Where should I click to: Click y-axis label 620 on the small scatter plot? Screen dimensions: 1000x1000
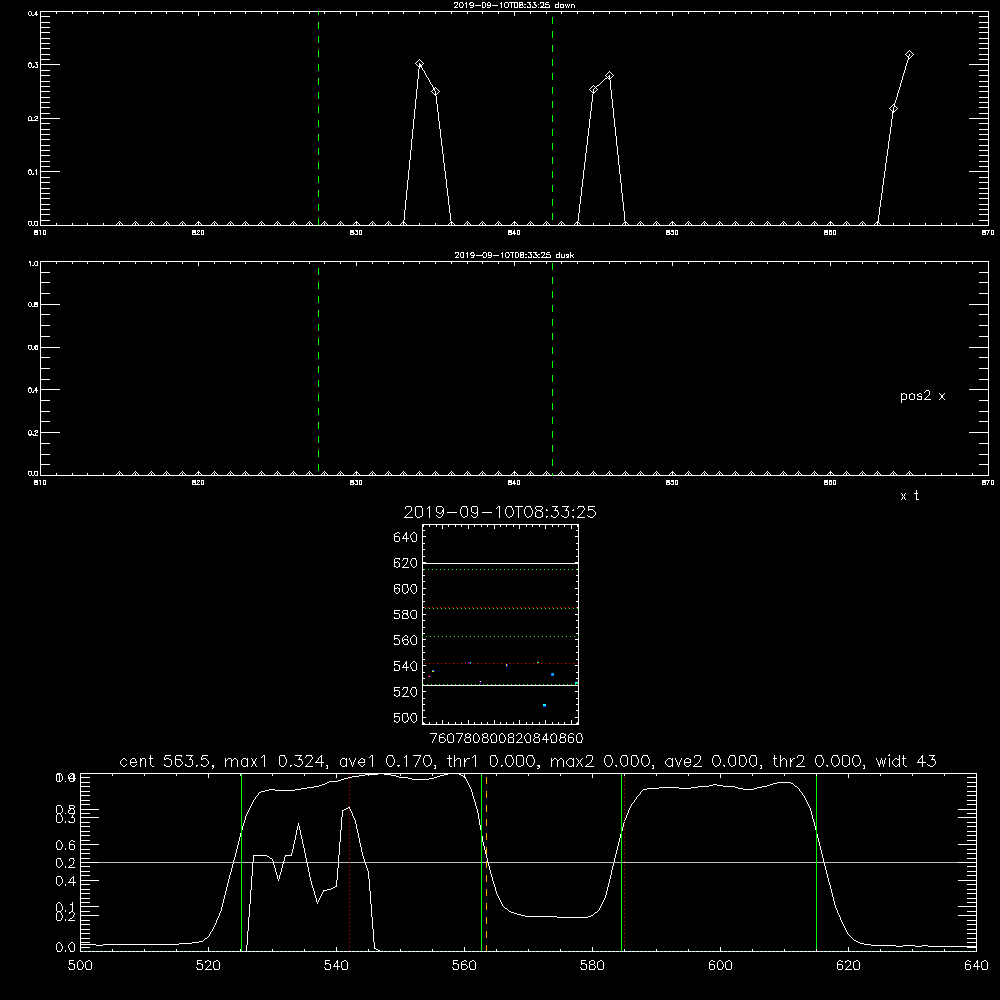(406, 563)
